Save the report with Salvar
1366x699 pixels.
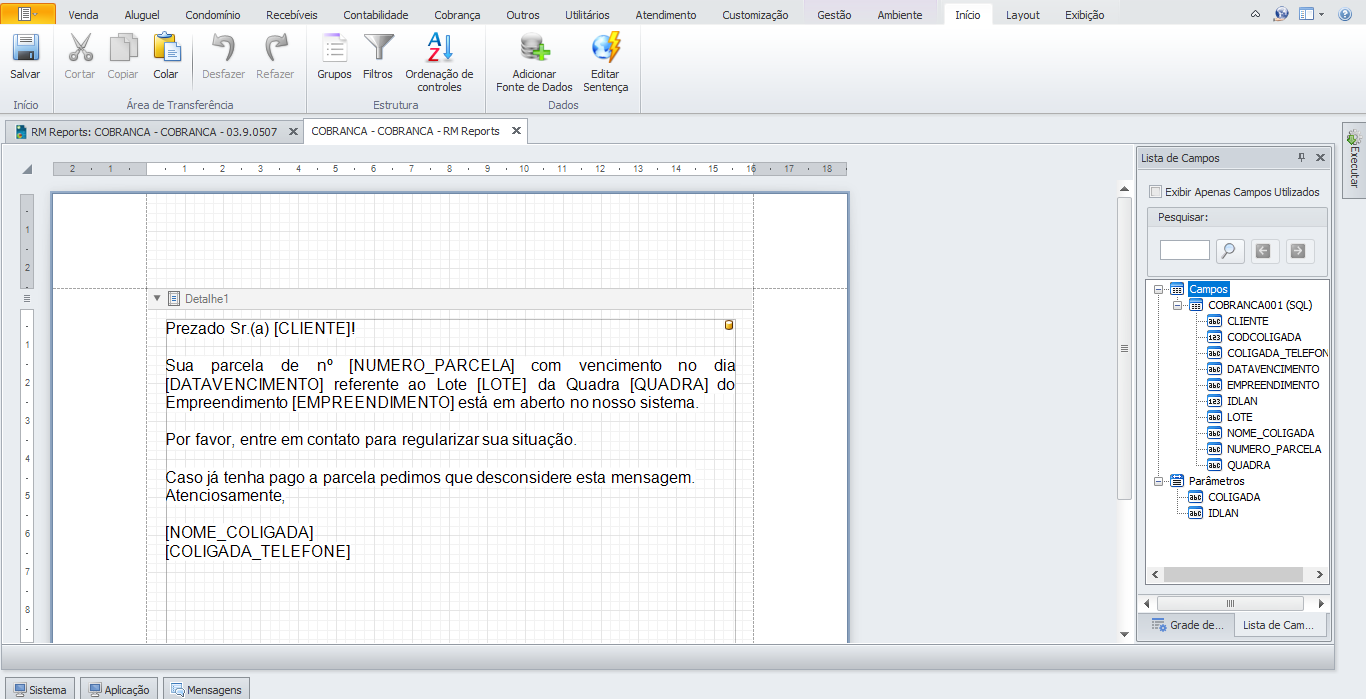click(25, 57)
